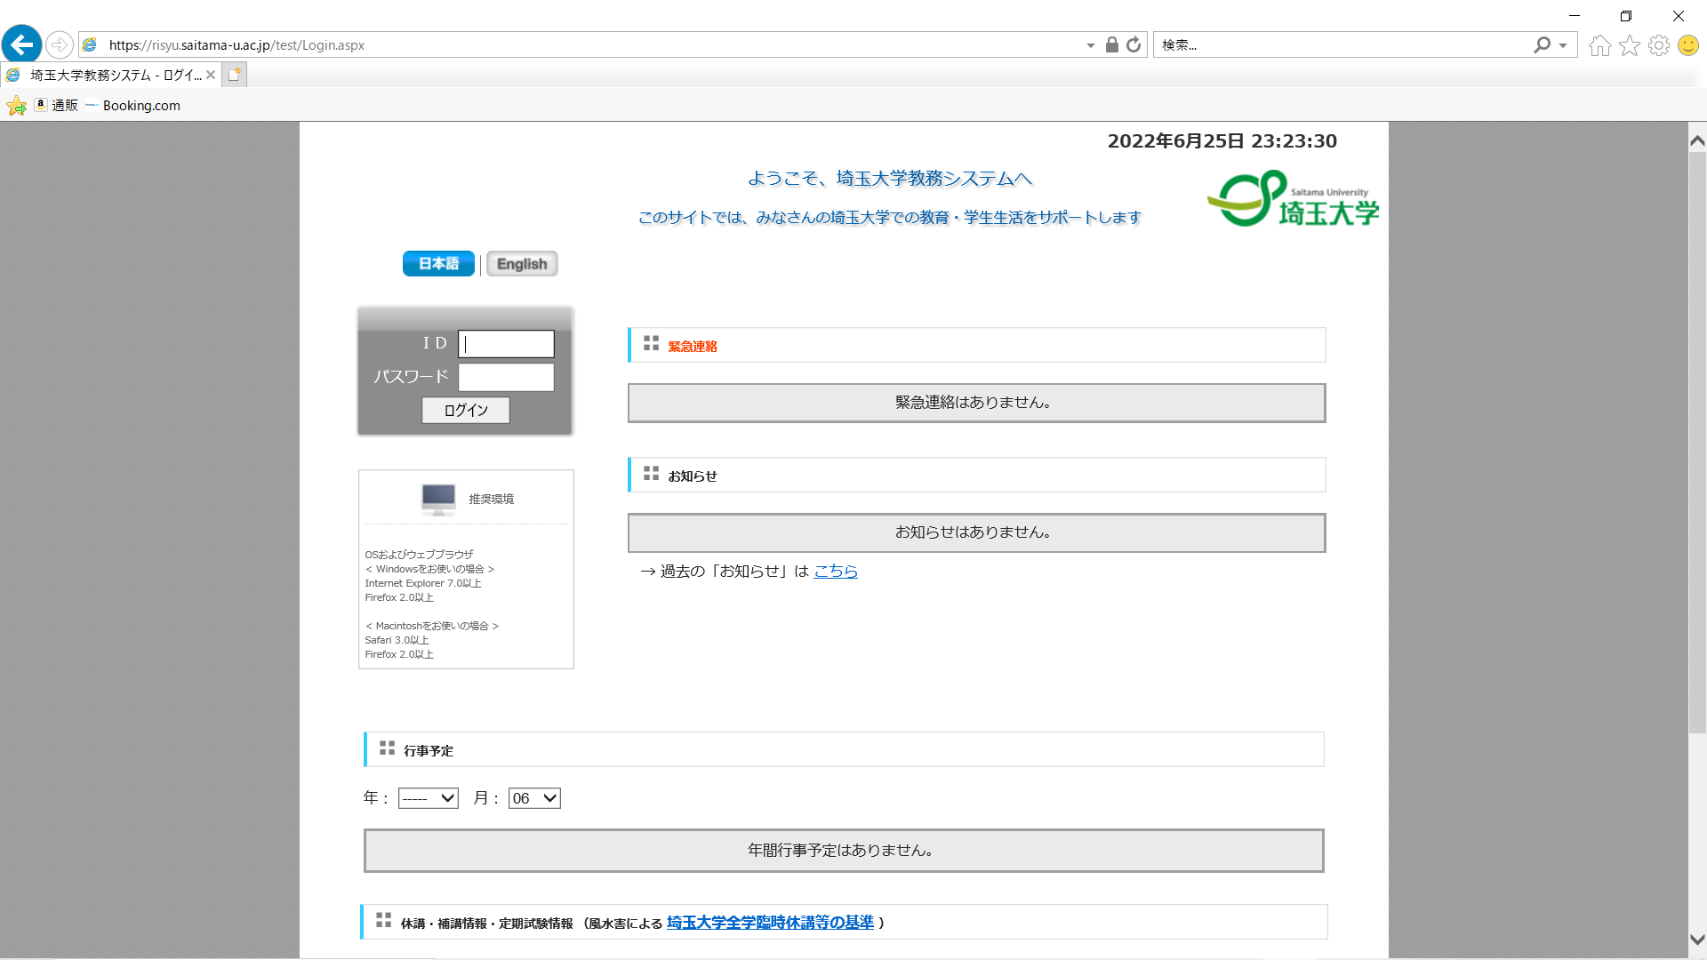Click the vertical scrollbar down arrow
The width and height of the screenshot is (1707, 960).
pyautogui.click(x=1697, y=939)
